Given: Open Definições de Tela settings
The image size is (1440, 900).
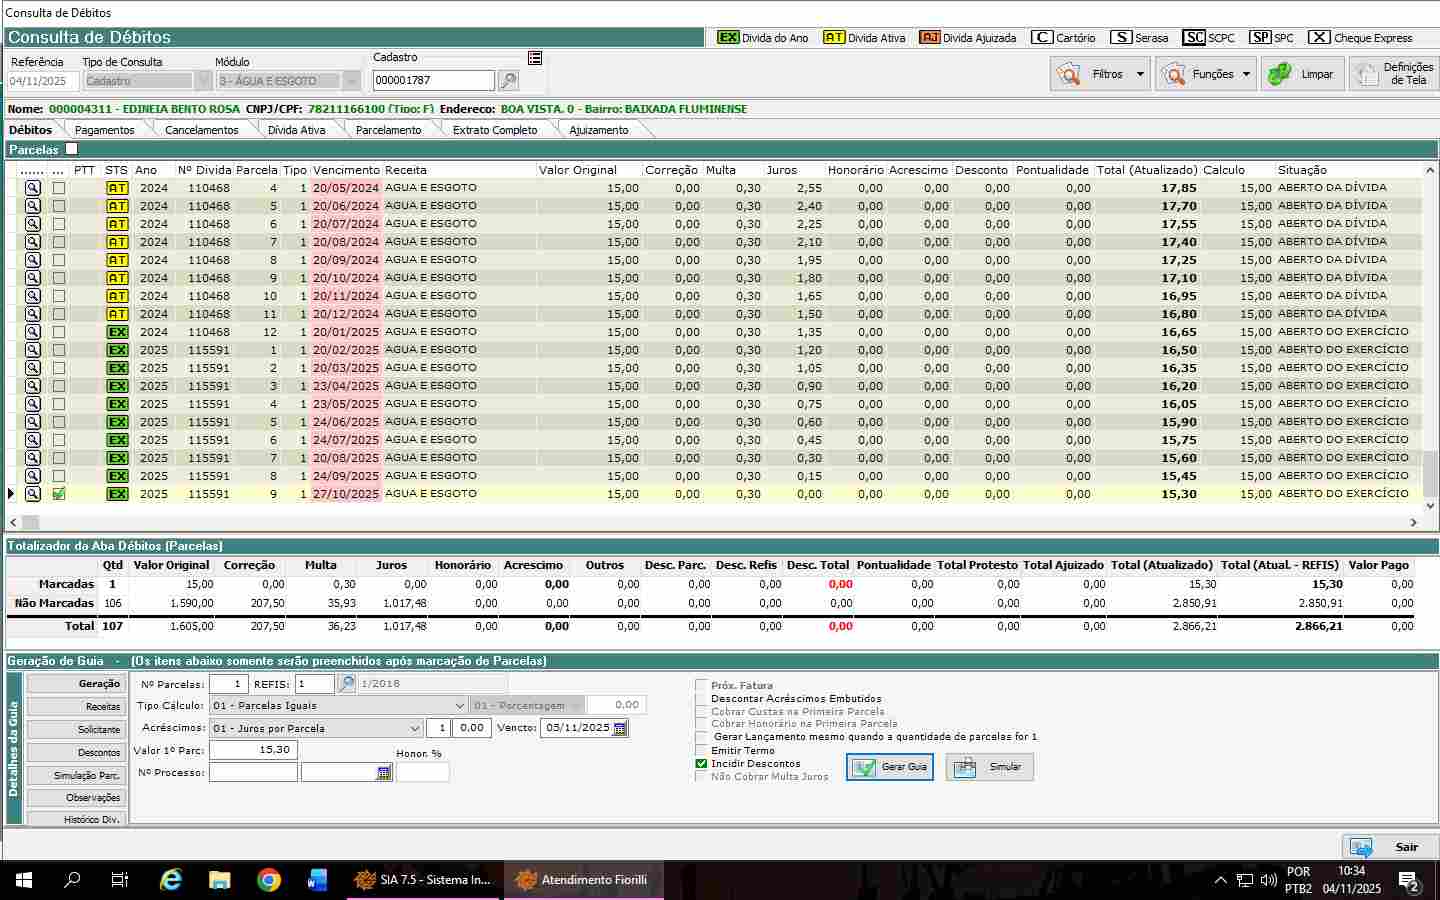Looking at the screenshot, I should point(1393,74).
